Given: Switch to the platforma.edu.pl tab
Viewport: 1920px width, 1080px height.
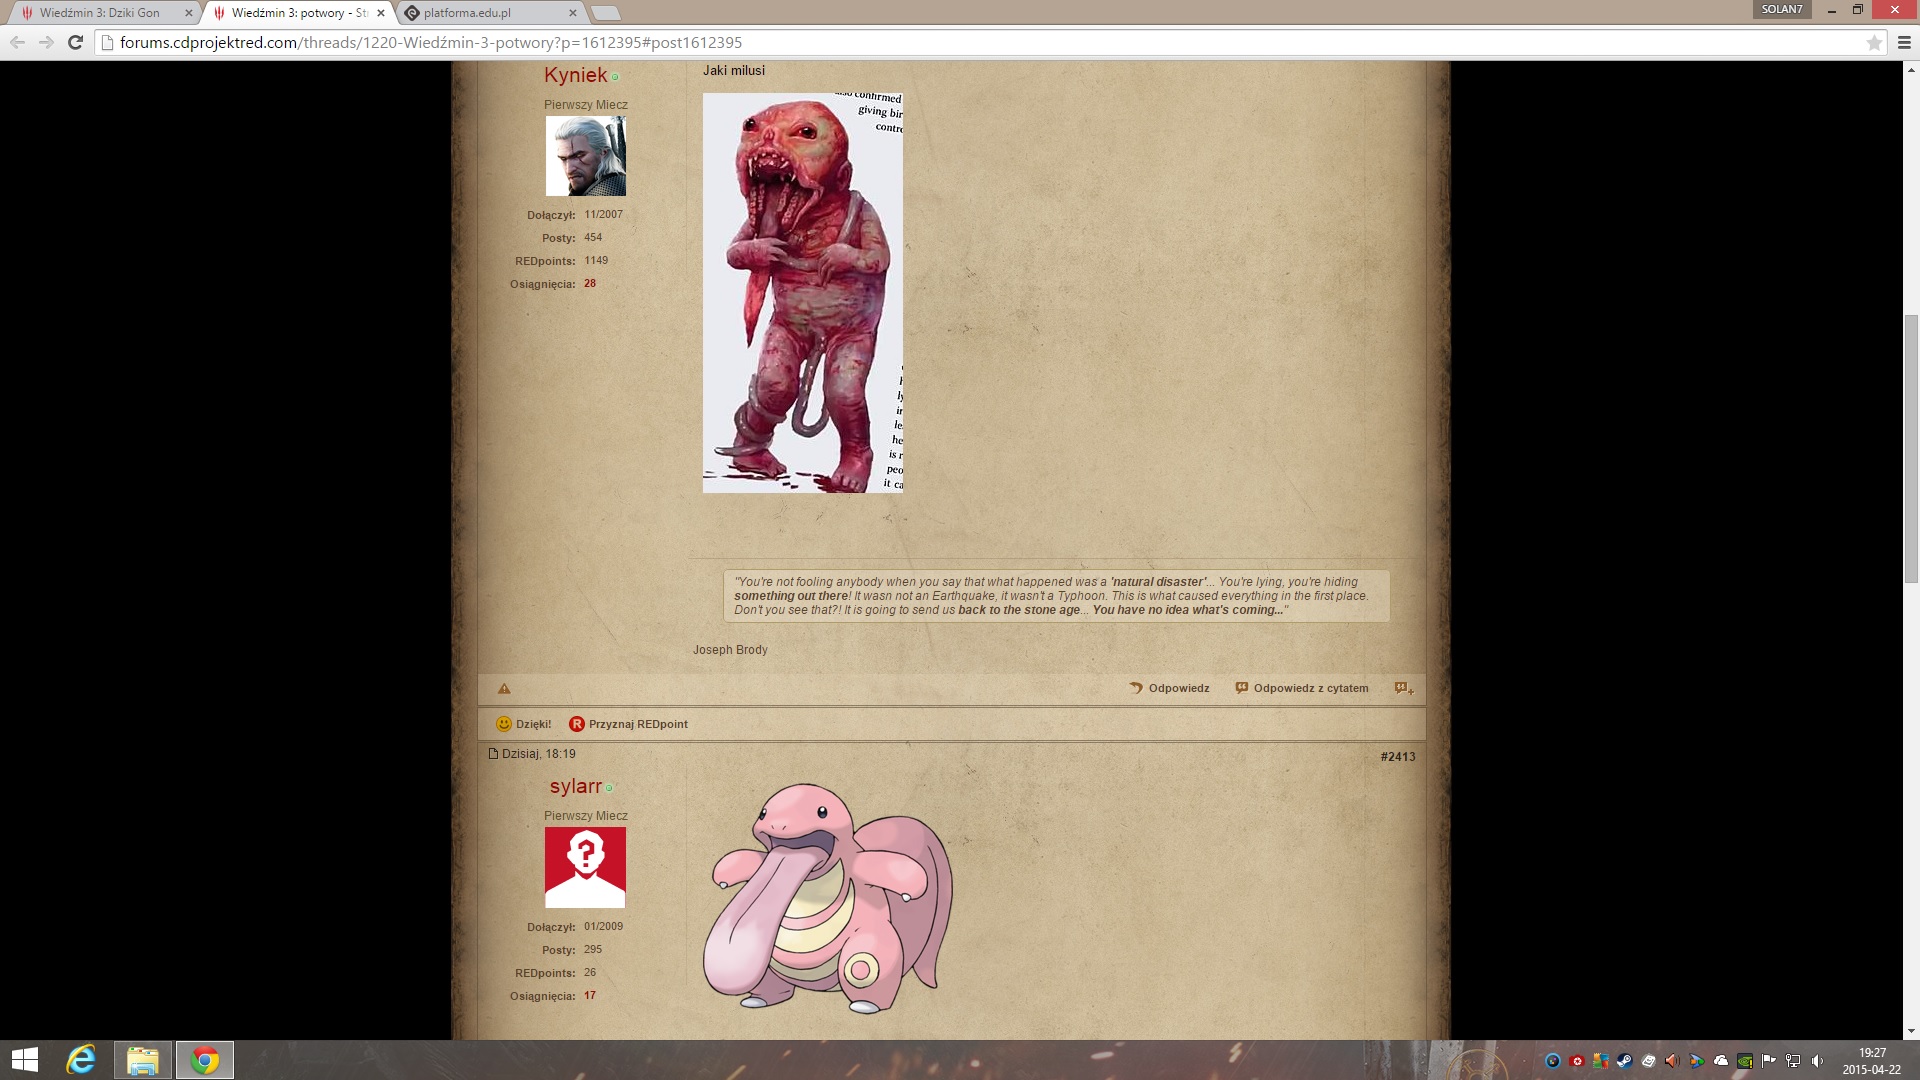Looking at the screenshot, I should [490, 13].
